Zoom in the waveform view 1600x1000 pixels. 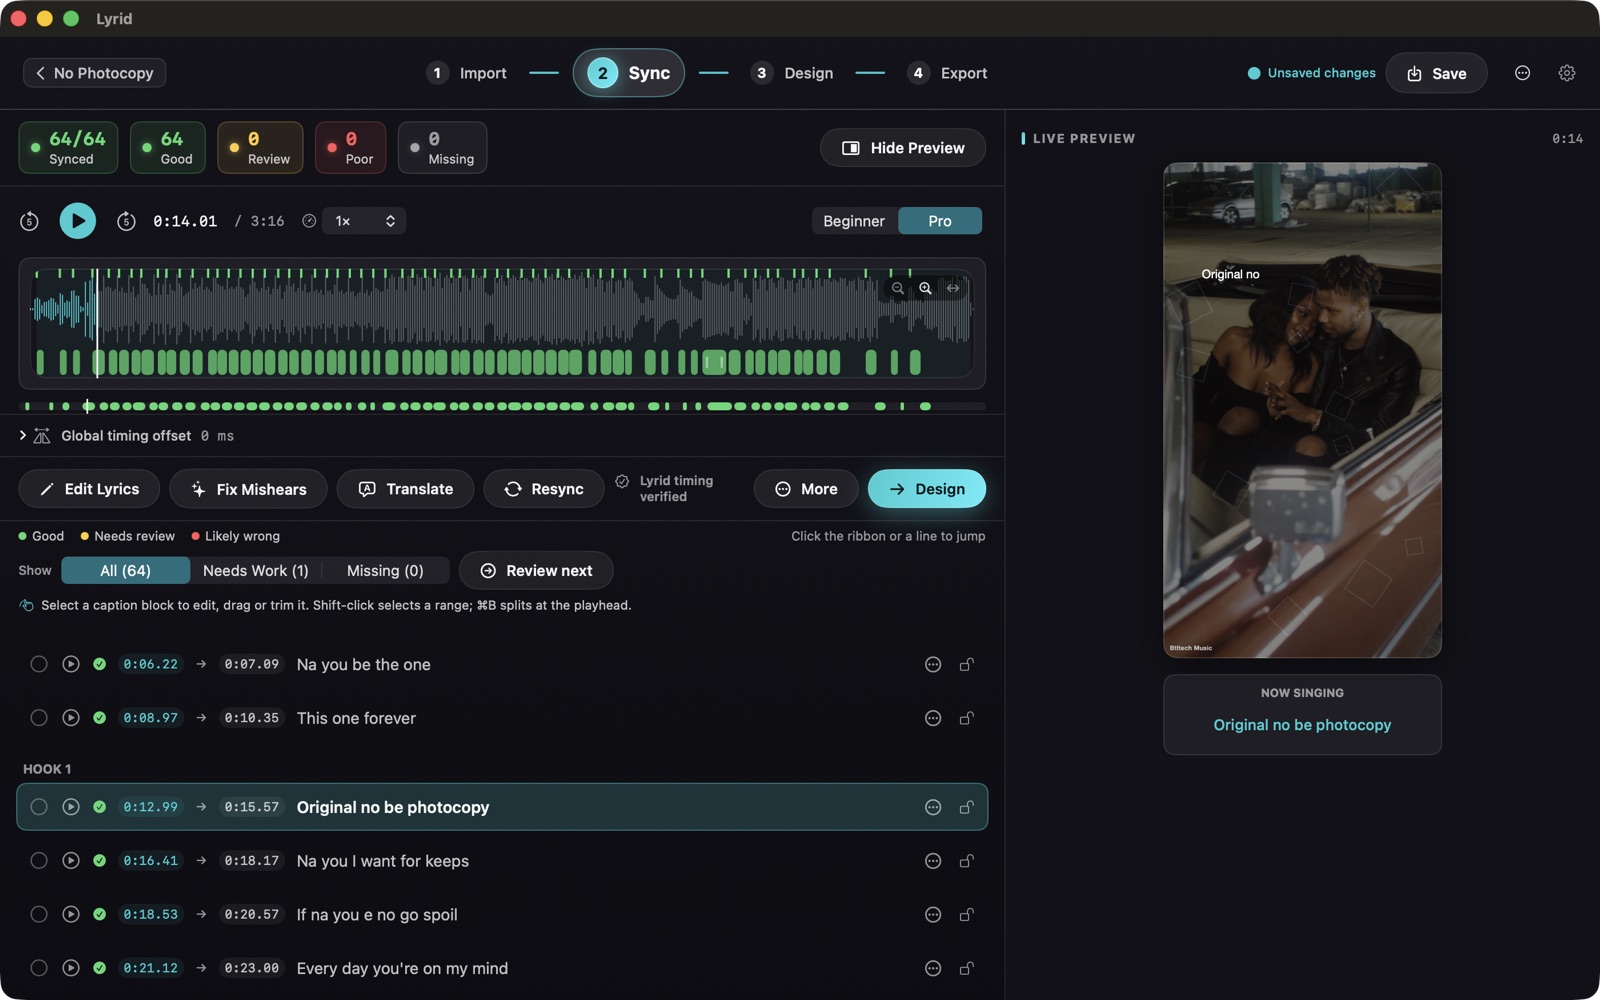926,288
